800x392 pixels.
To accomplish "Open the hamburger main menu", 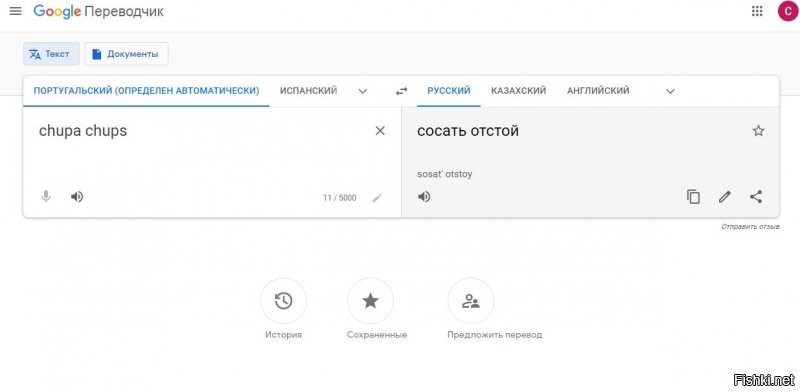I will click(x=16, y=11).
